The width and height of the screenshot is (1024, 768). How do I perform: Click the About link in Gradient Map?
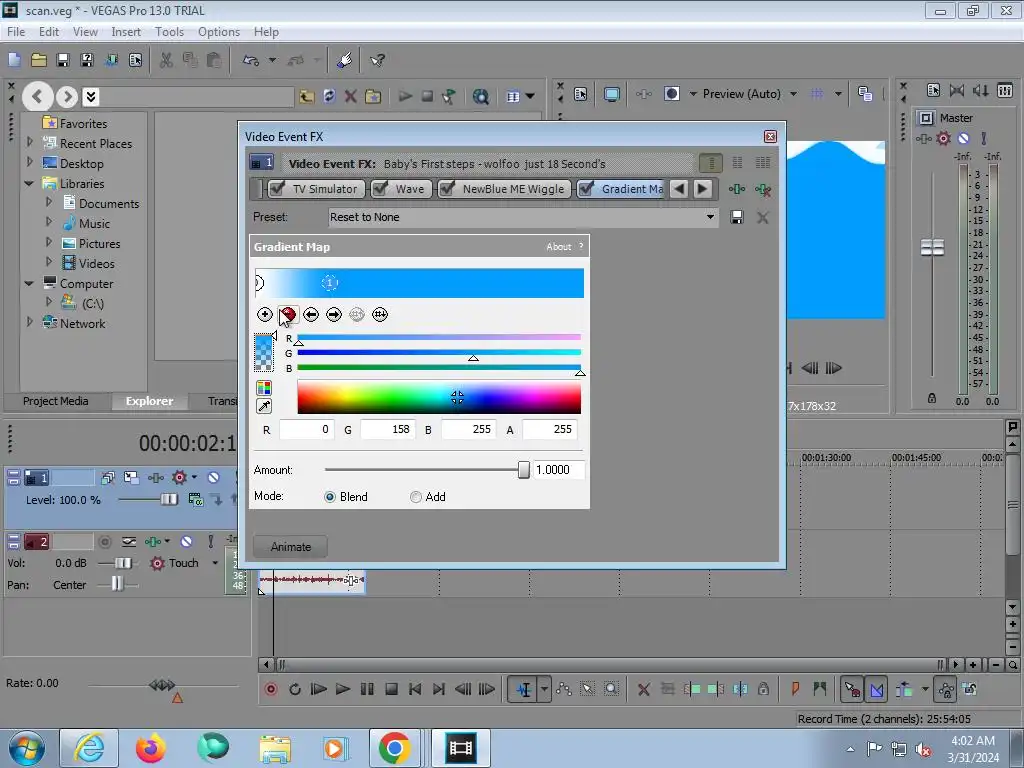558,247
